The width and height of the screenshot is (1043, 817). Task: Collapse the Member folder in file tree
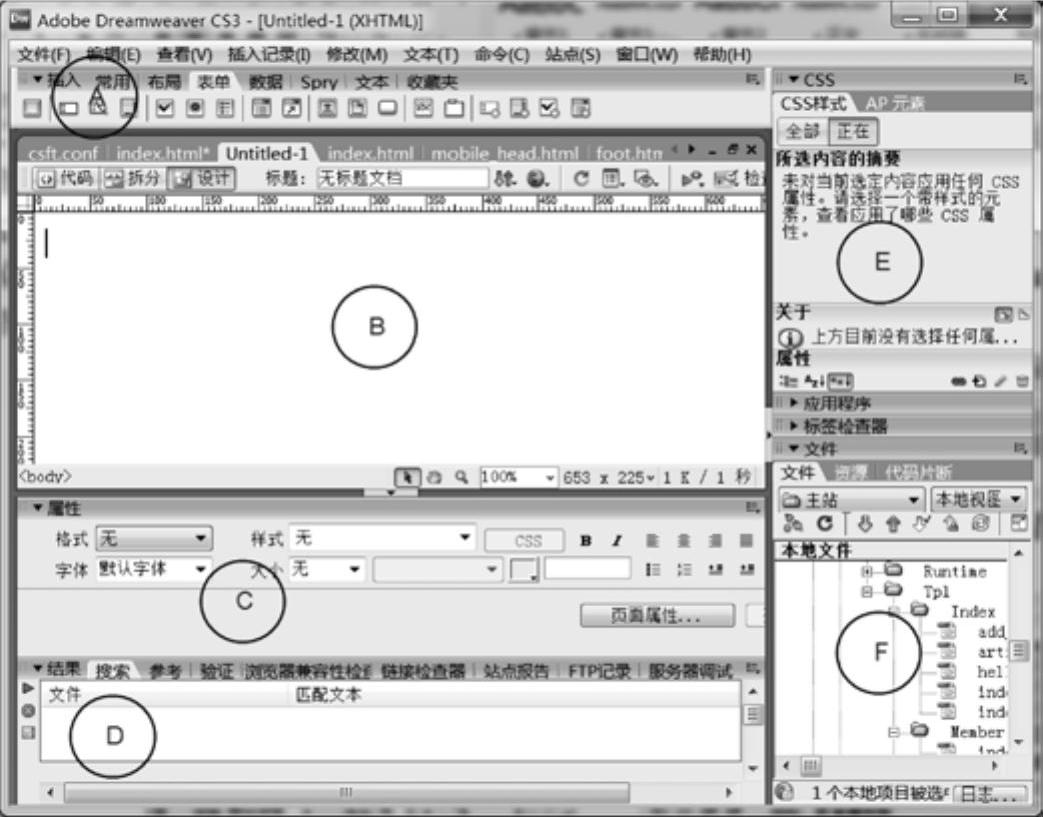pos(894,732)
